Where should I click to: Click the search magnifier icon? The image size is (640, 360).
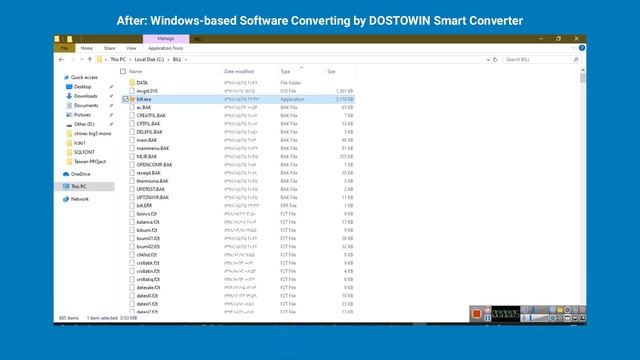click(576, 60)
